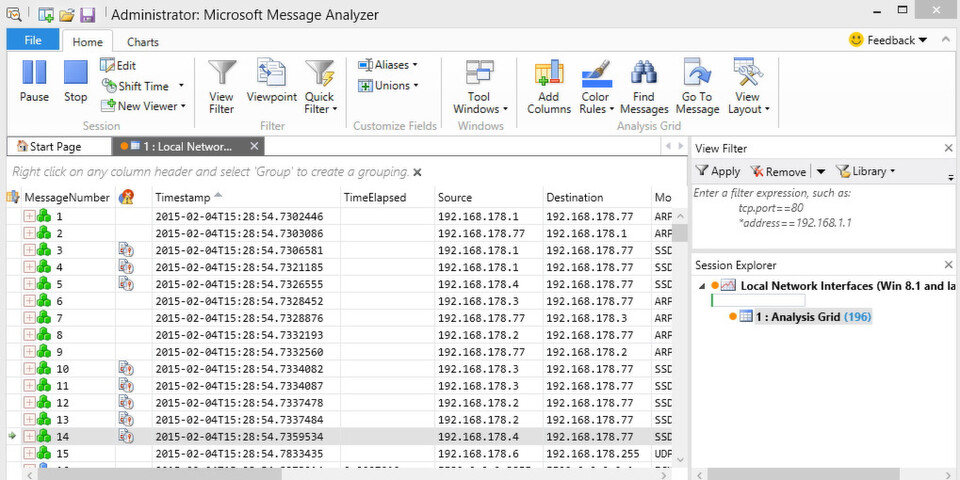This screenshot has height=480, width=960.
Task: Open the Color Rules menu
Action: 596,86
